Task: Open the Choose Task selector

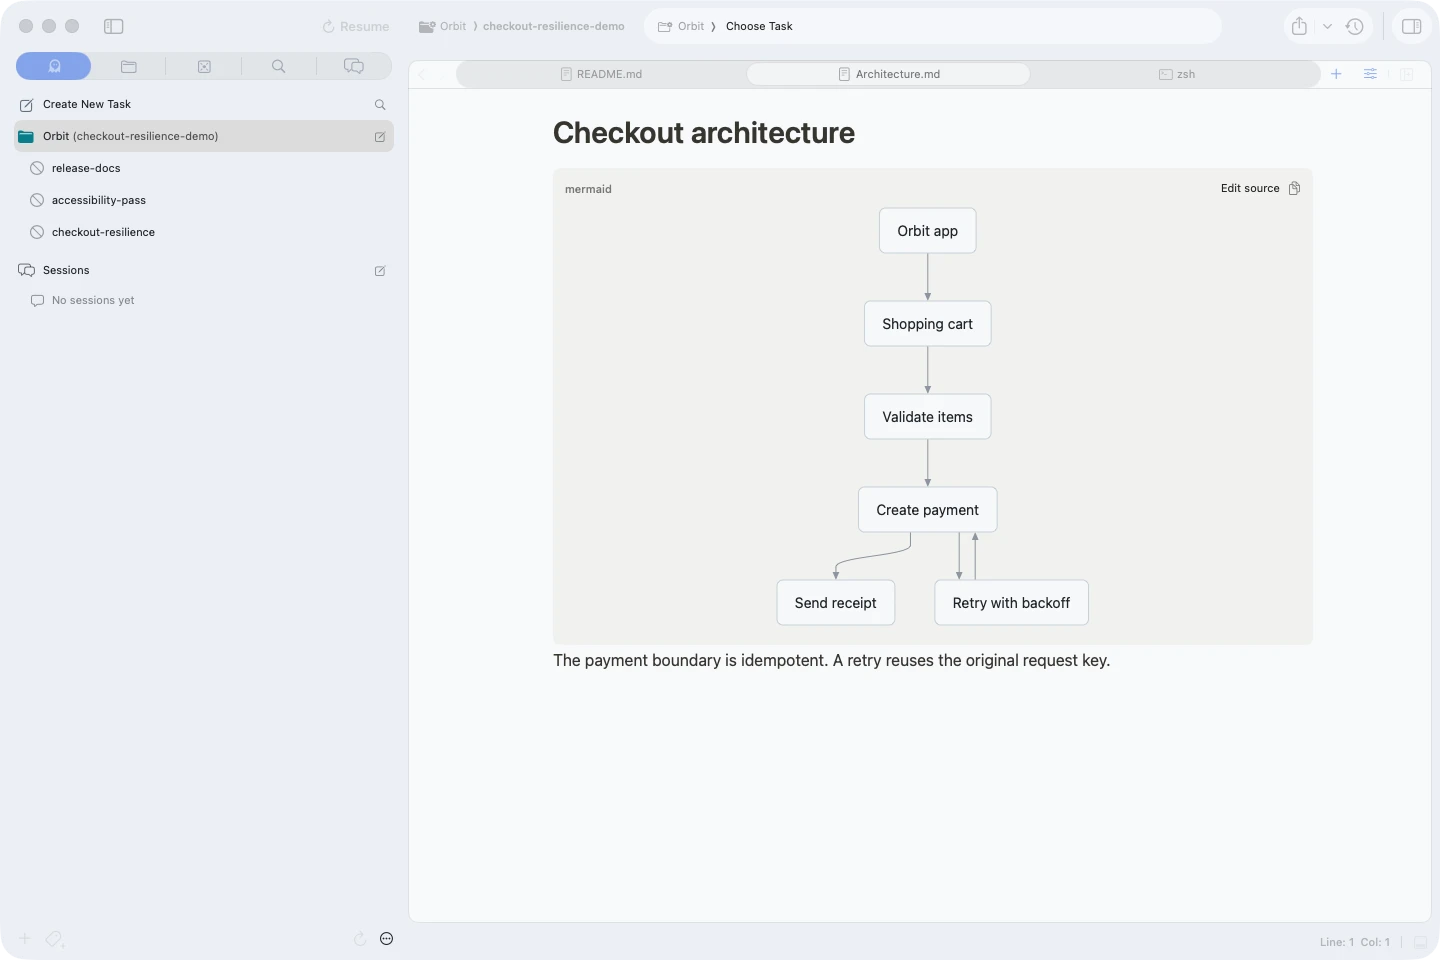Action: click(x=759, y=26)
